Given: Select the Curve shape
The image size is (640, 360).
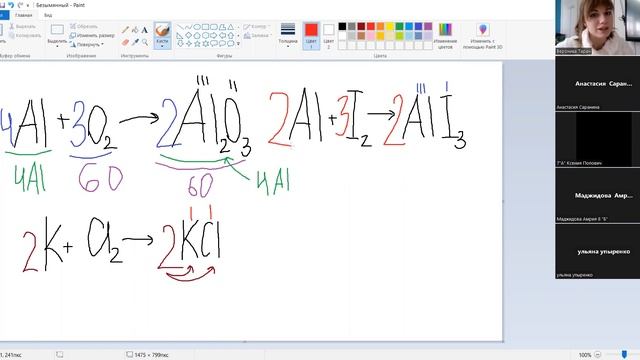Looking at the screenshot, I should click(x=188, y=27).
